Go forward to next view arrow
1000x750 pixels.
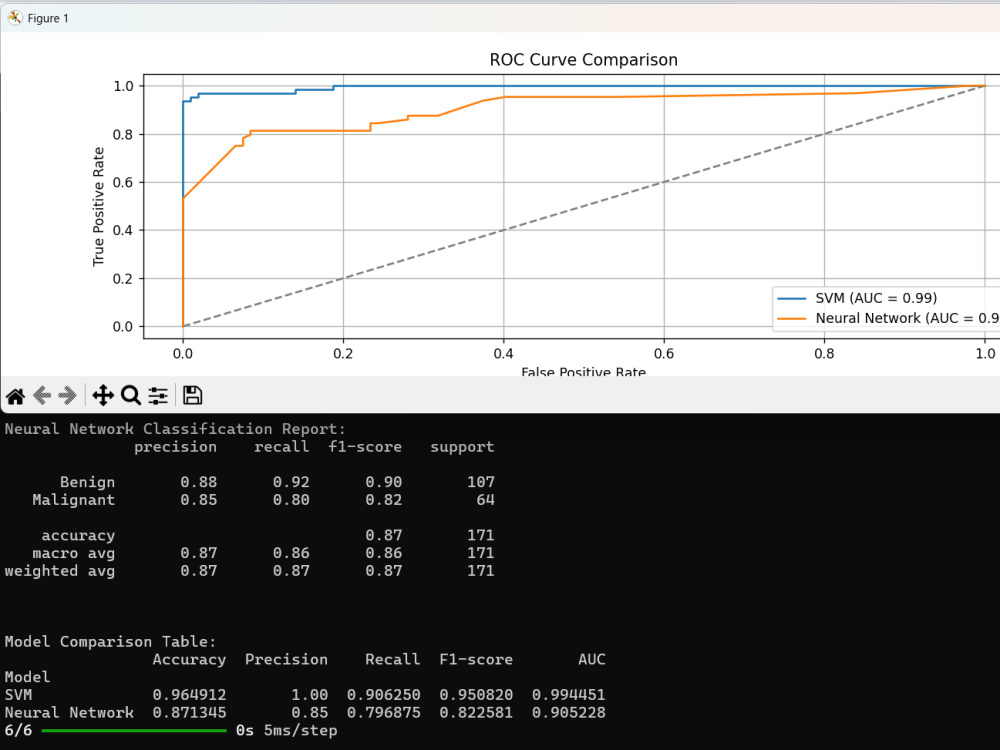(x=68, y=396)
